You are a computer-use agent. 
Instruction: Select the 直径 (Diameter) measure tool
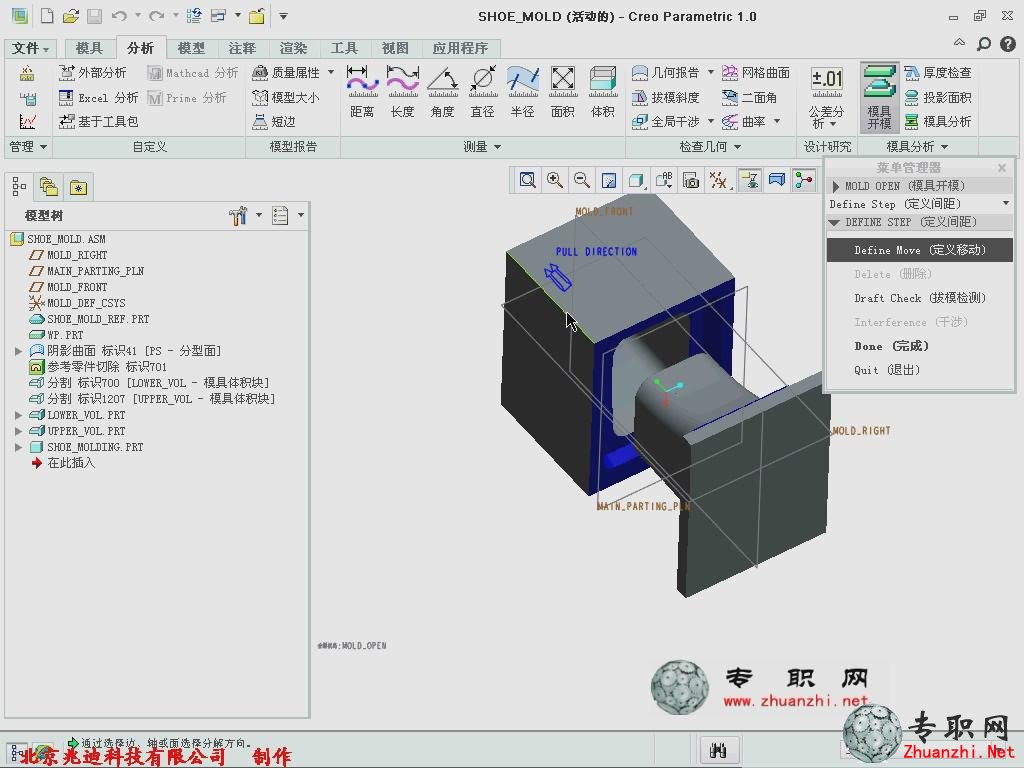pyautogui.click(x=483, y=91)
